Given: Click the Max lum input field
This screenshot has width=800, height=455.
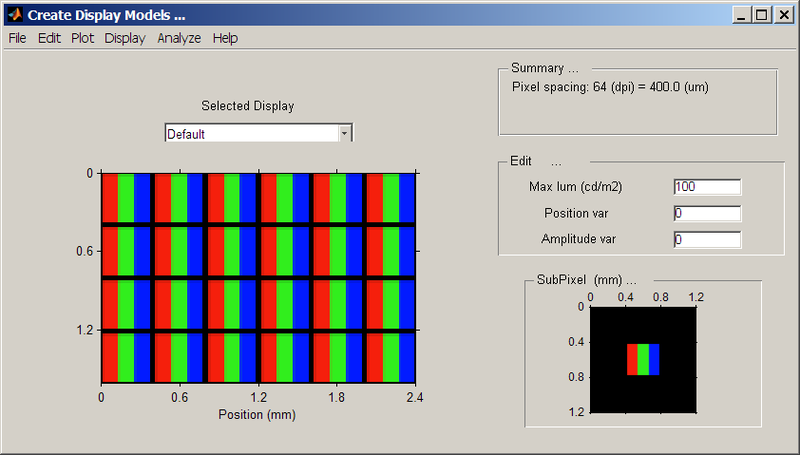Looking at the screenshot, I should click(707, 187).
